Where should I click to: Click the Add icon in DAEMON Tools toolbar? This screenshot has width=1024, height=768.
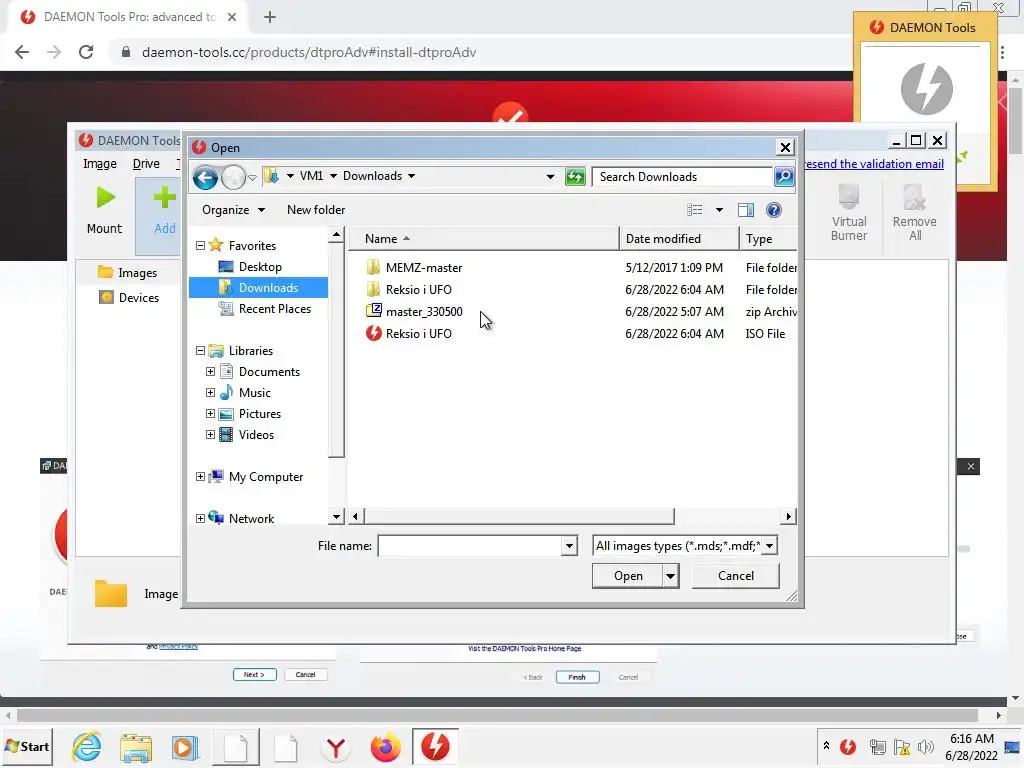tap(165, 198)
